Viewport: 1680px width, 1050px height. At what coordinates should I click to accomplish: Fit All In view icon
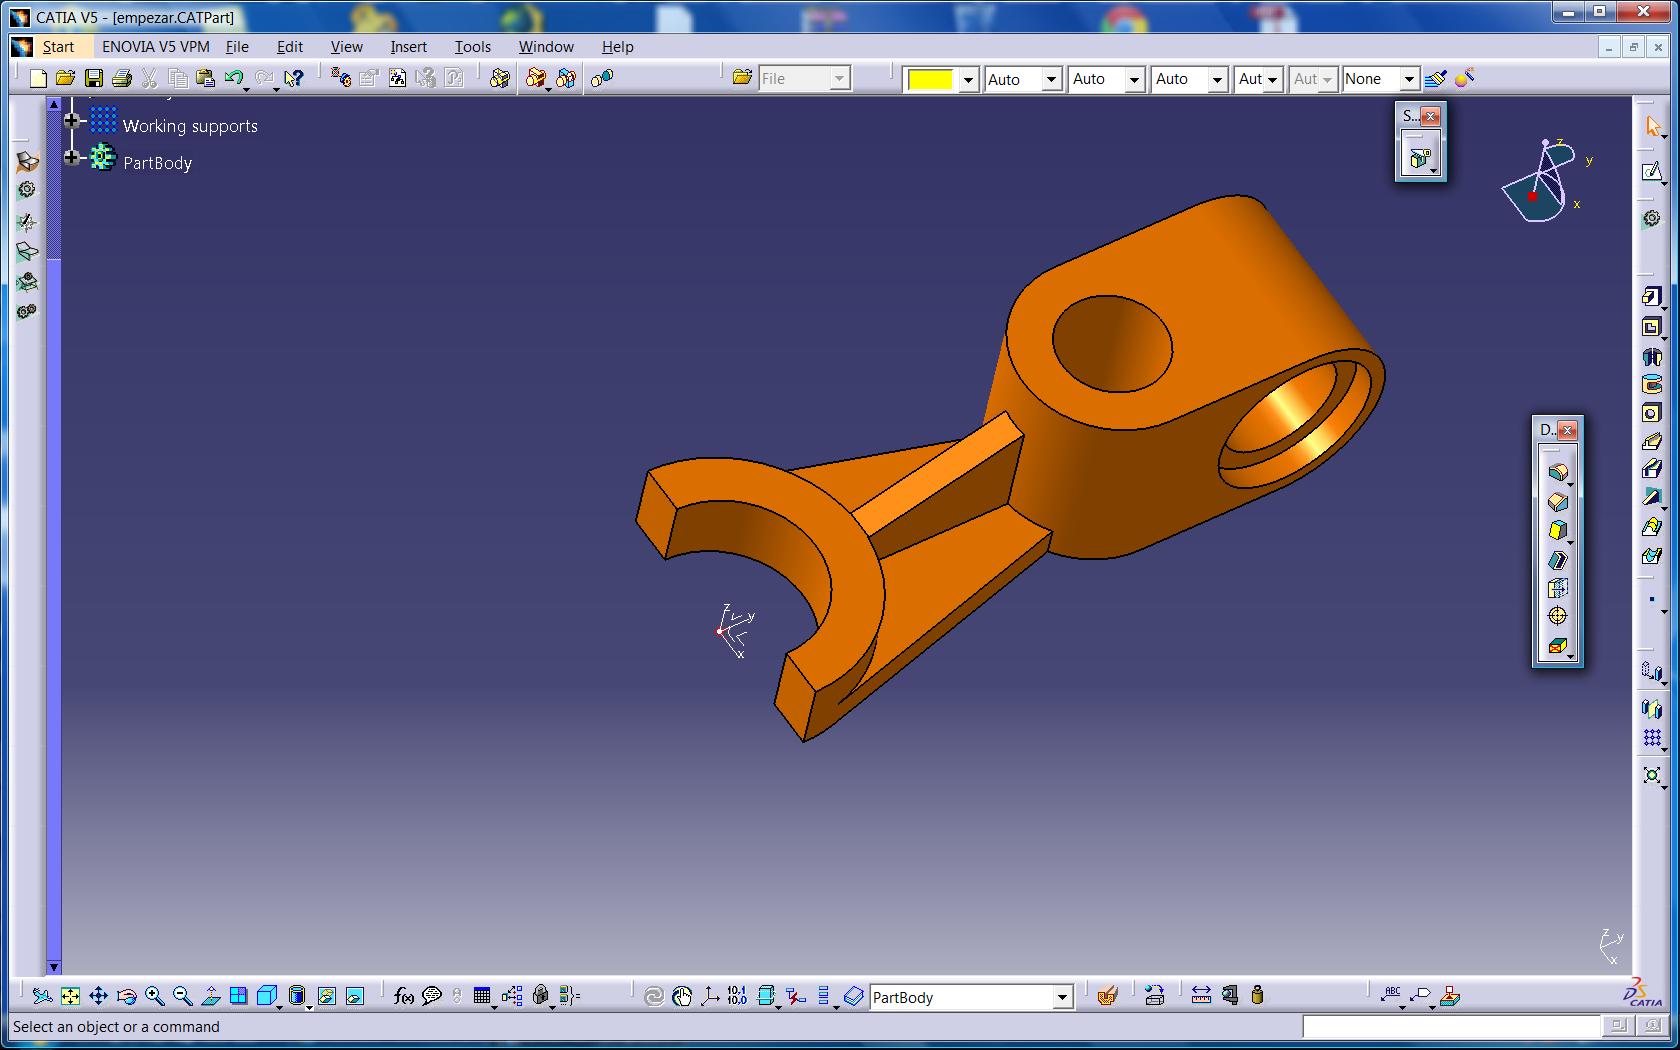(70, 996)
